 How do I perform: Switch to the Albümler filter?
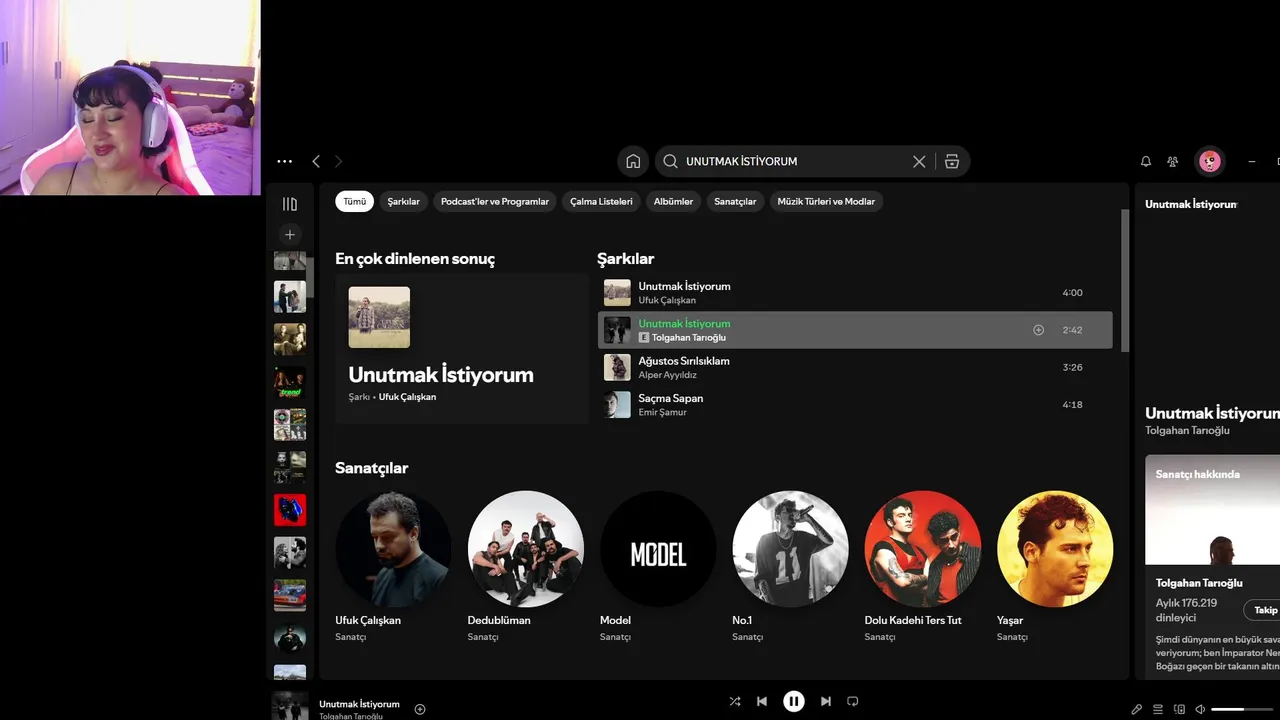[673, 201]
